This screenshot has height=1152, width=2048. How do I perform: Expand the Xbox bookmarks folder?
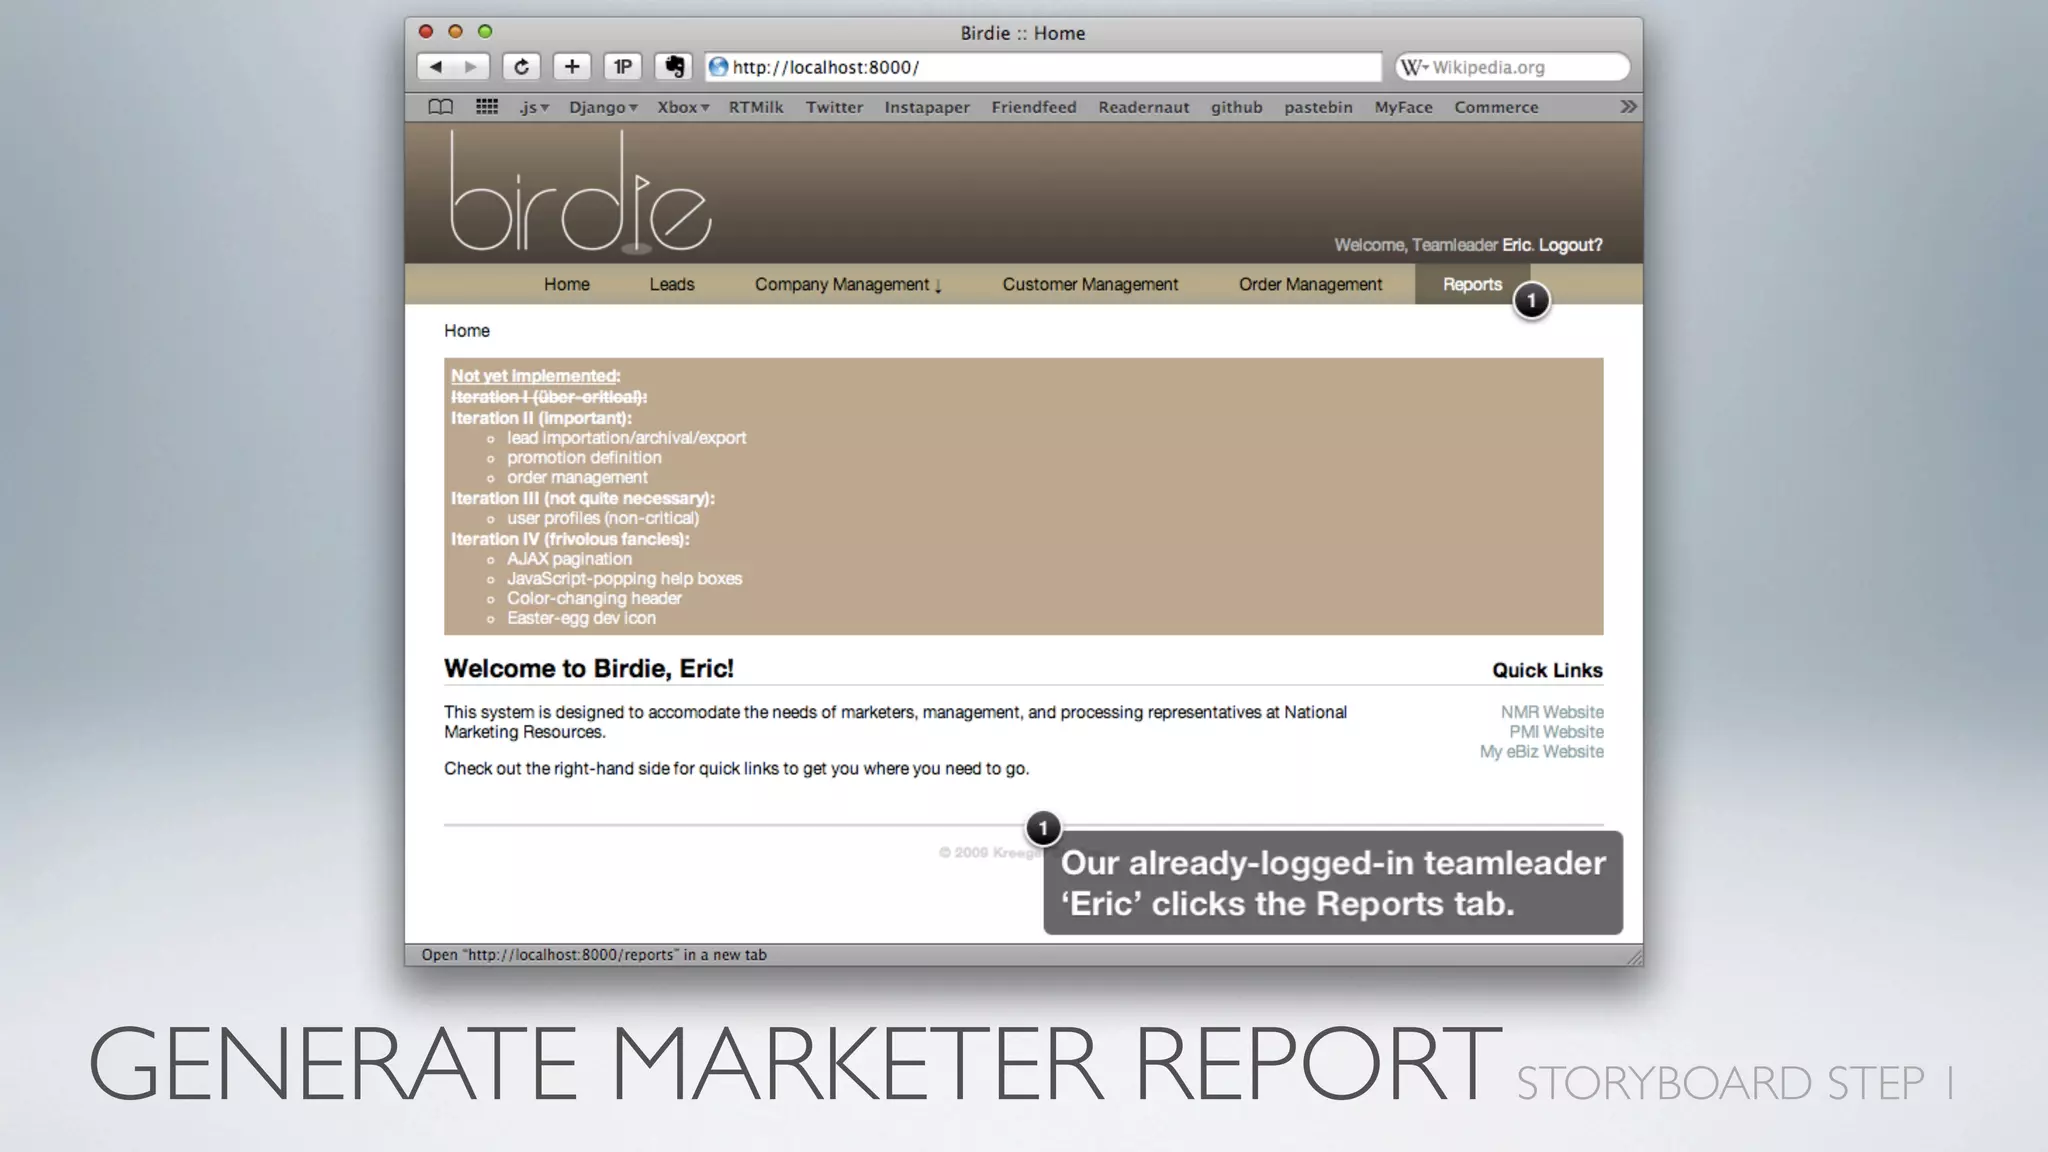point(683,107)
